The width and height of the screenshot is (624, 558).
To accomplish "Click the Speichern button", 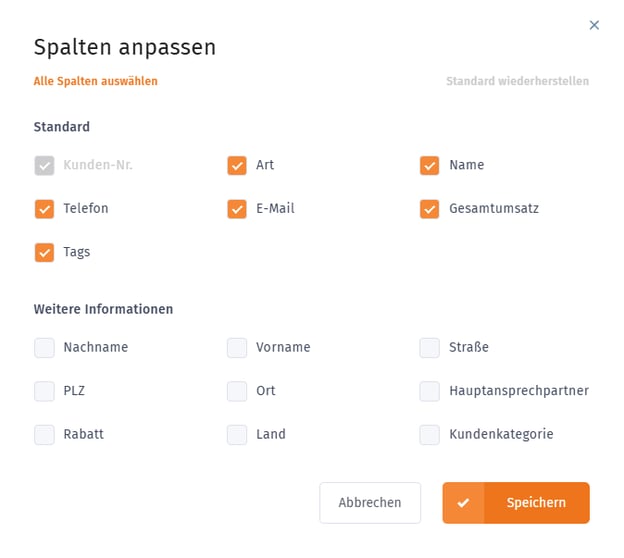I will pyautogui.click(x=516, y=503).
